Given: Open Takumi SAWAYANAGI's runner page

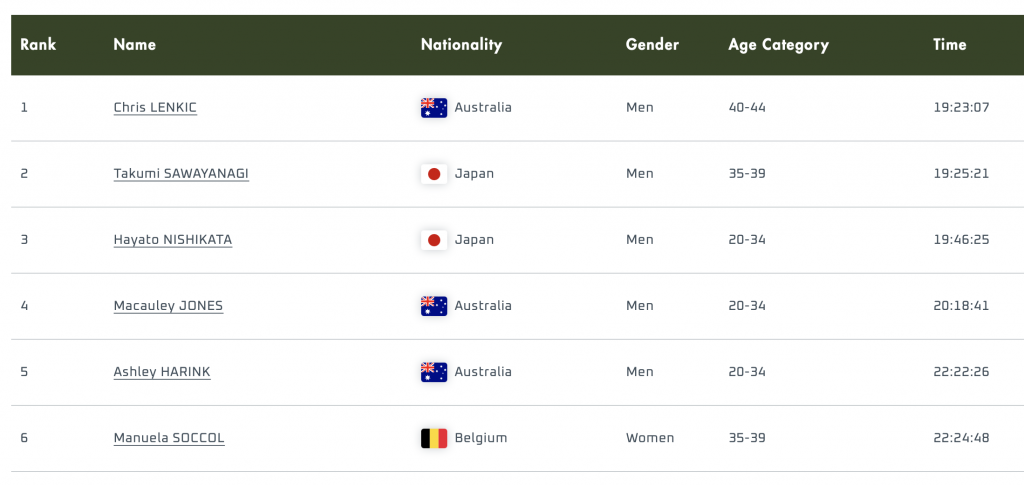Looking at the screenshot, I should pos(181,174).
